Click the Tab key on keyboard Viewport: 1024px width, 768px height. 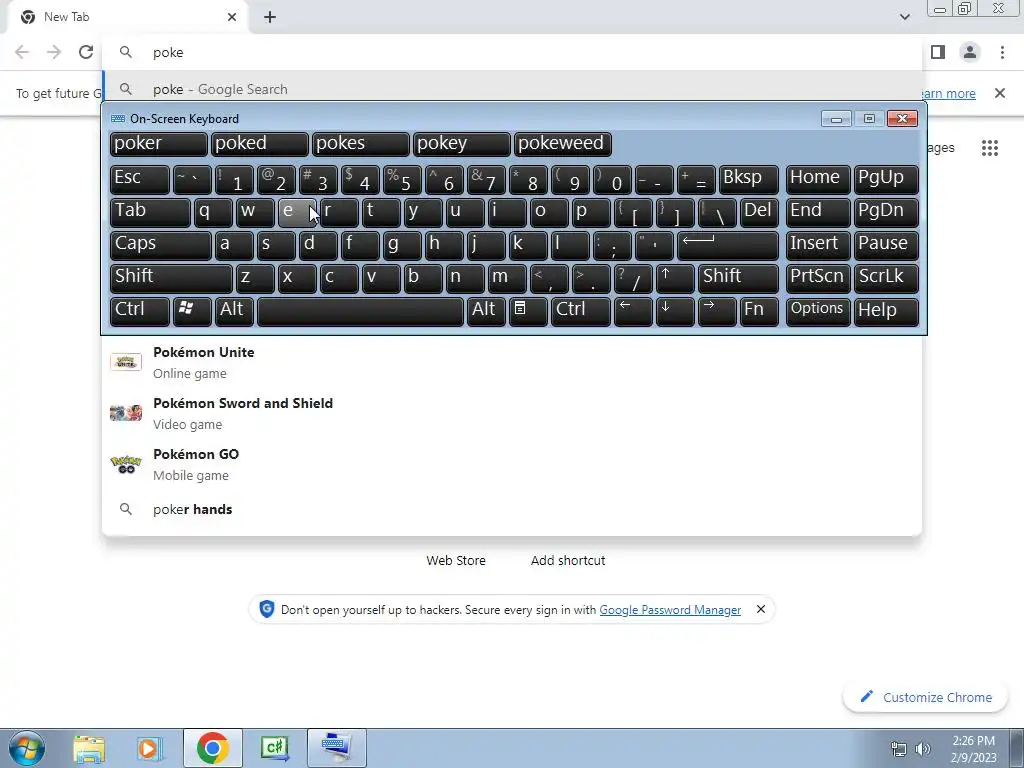pyautogui.click(x=150, y=212)
